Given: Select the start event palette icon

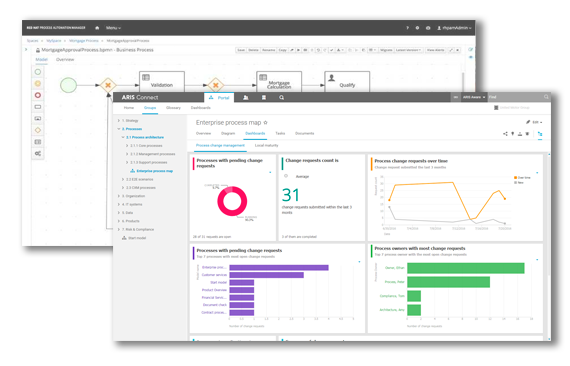Looking at the screenshot, I should (38, 72).
